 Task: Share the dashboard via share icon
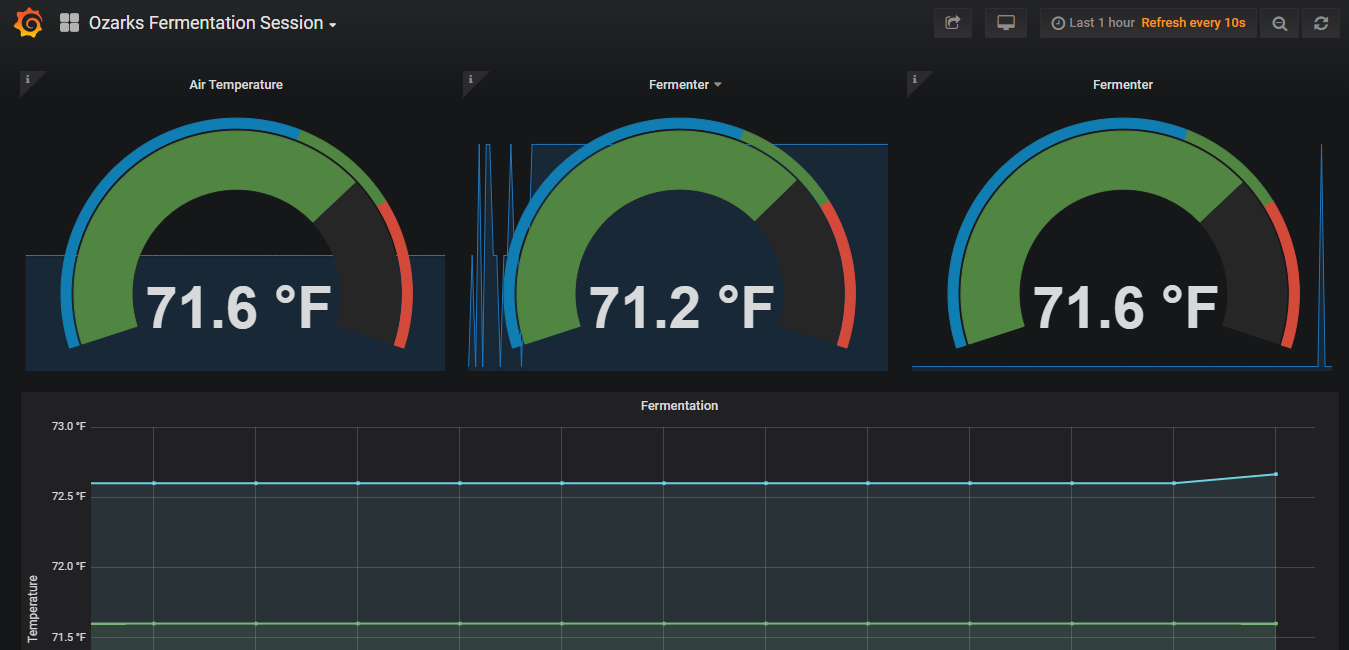pyautogui.click(x=953, y=23)
